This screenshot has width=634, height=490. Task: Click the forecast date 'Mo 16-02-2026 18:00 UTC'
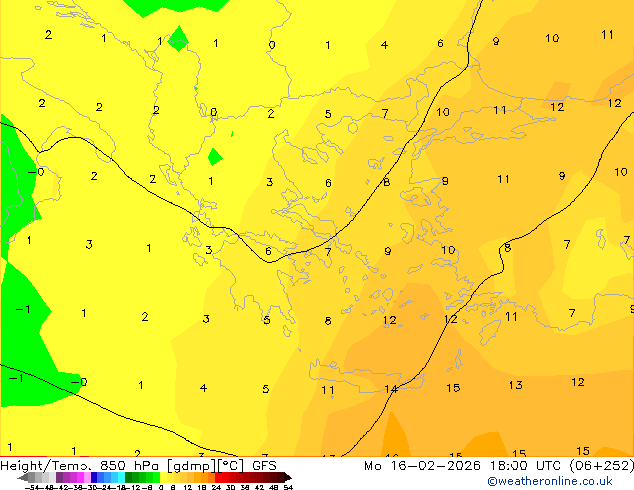point(463,466)
